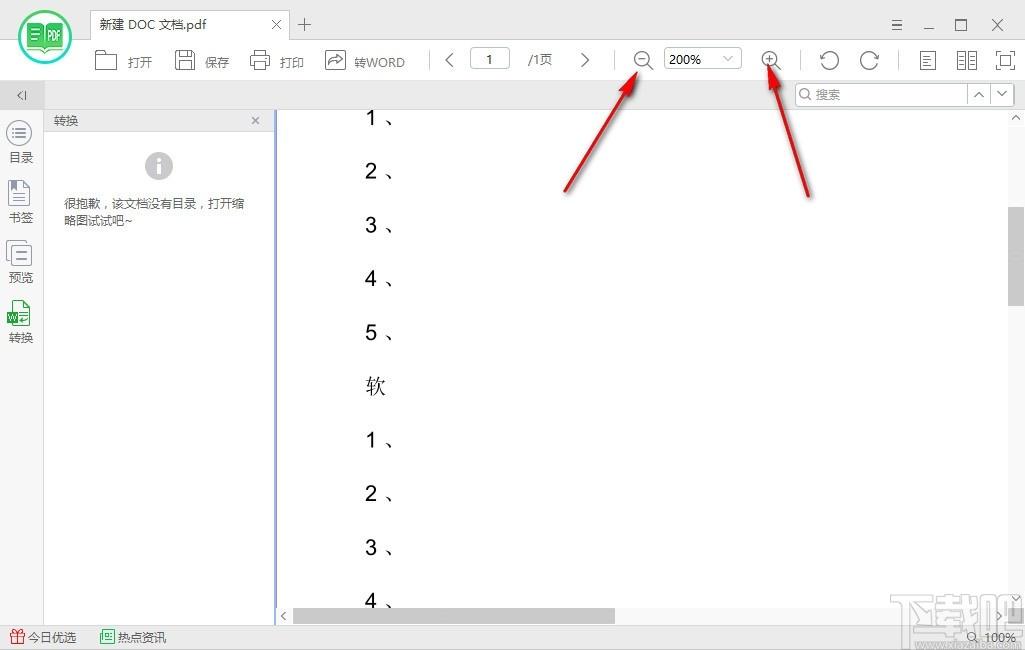The height and width of the screenshot is (650, 1025).
Task: Find previous search result arrow
Action: 979,94
